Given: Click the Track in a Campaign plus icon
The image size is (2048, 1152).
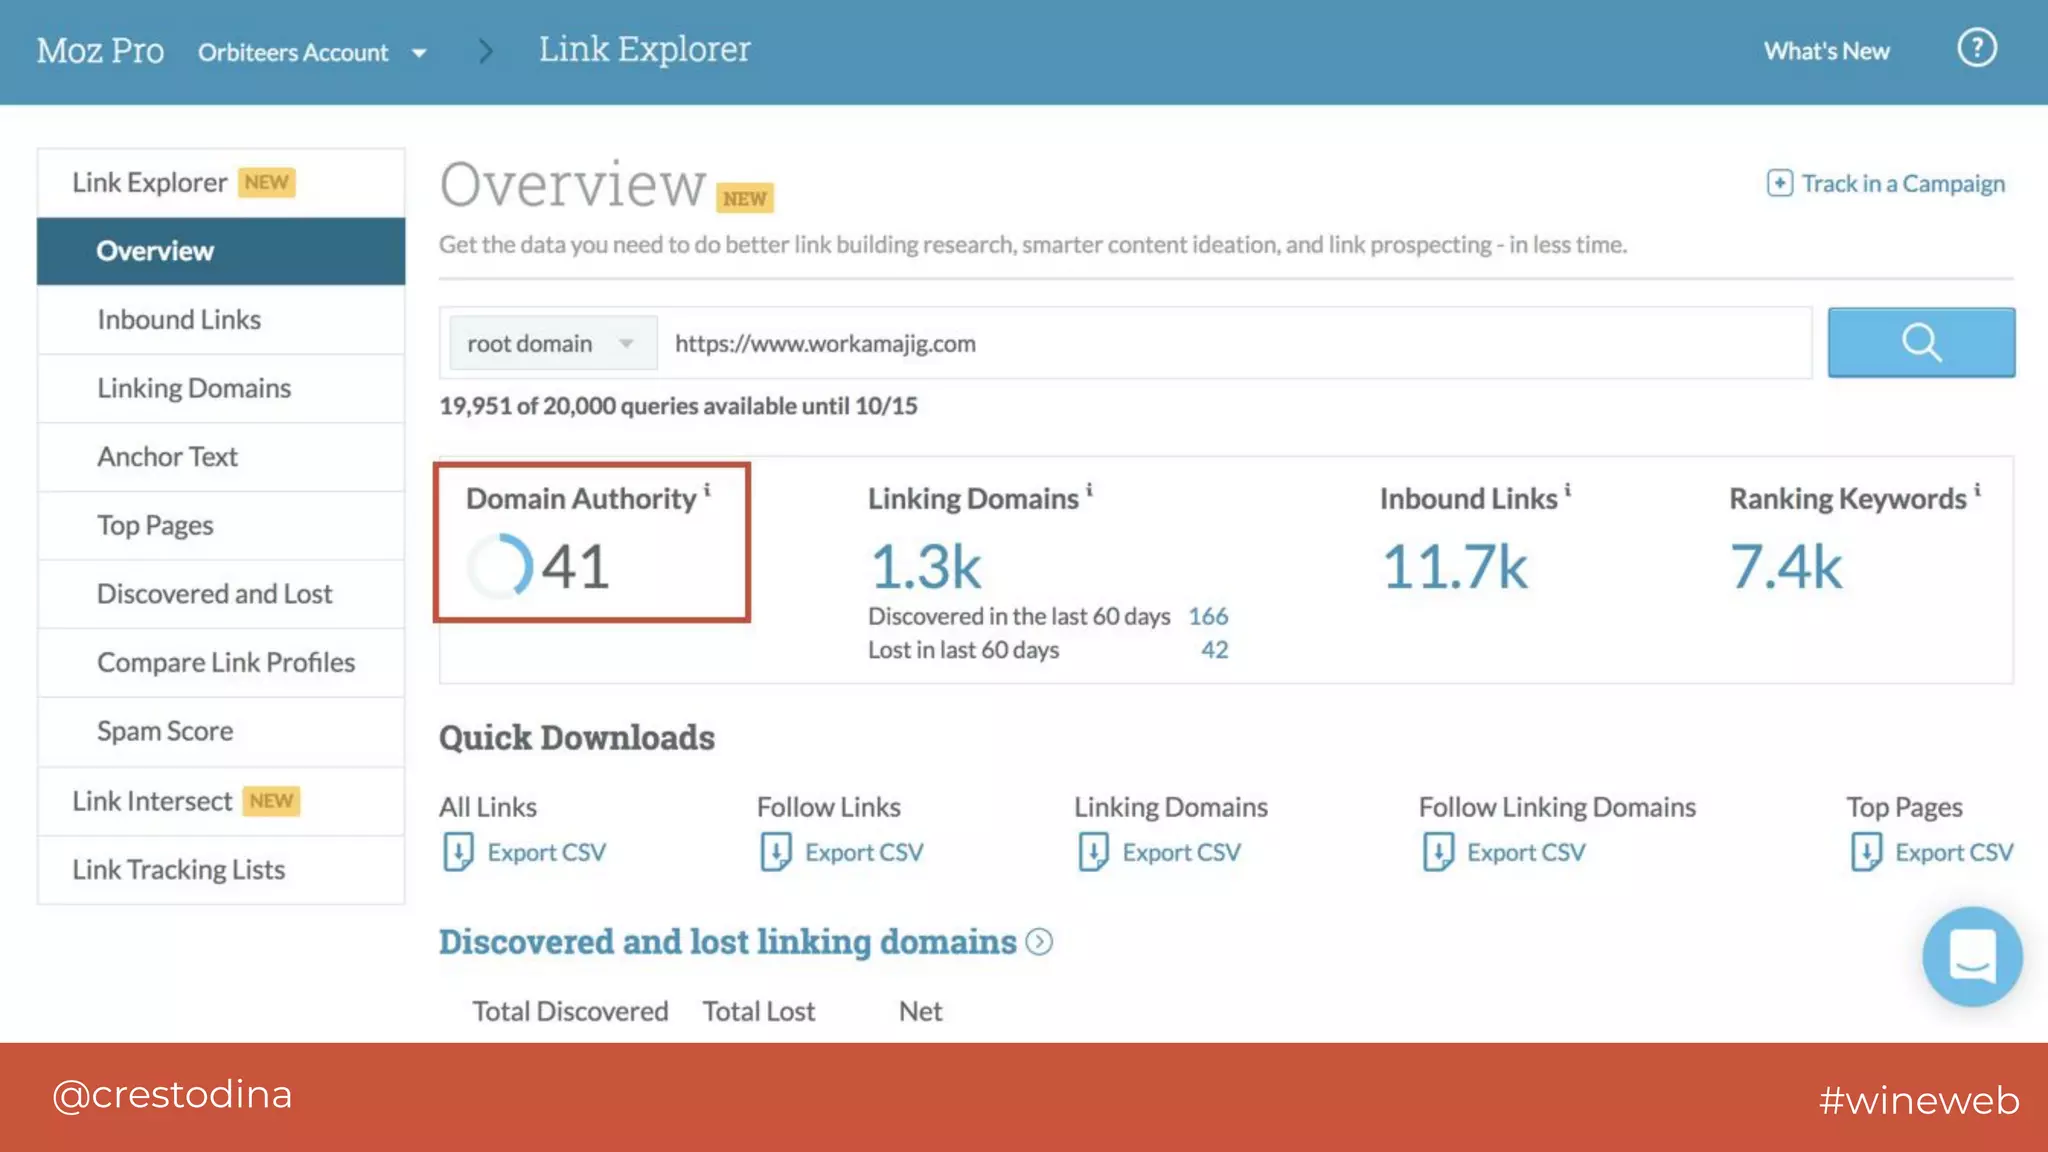Looking at the screenshot, I should tap(1779, 183).
